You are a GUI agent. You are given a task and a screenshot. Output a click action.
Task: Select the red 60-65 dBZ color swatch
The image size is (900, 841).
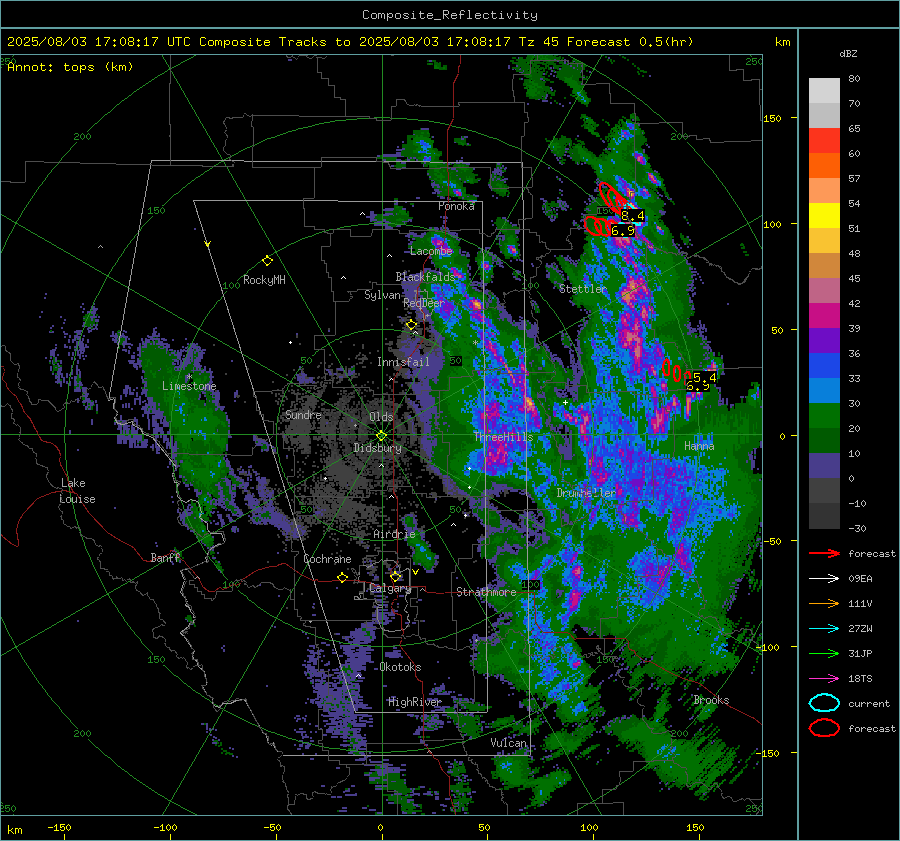click(x=824, y=141)
